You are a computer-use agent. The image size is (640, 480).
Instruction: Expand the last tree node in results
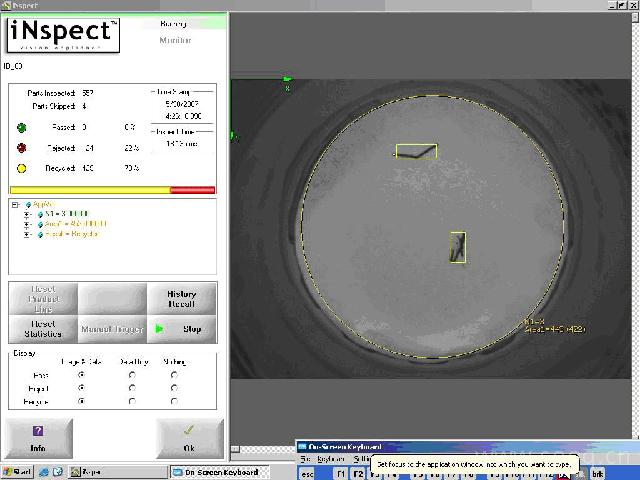[x=27, y=233]
